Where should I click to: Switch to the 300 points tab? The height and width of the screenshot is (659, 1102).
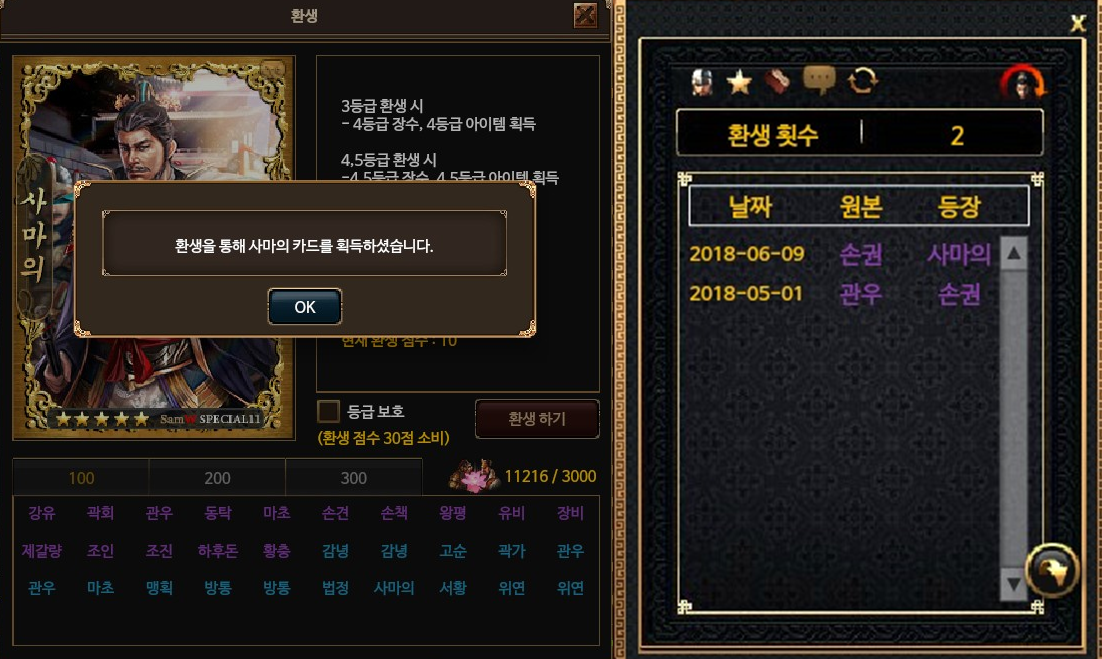click(354, 478)
